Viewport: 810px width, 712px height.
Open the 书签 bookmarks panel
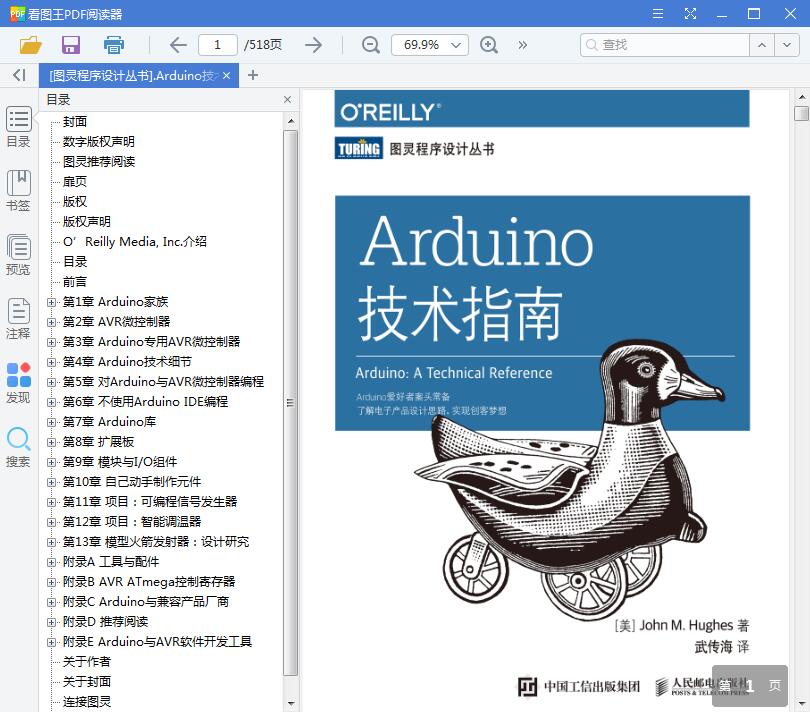pyautogui.click(x=19, y=190)
